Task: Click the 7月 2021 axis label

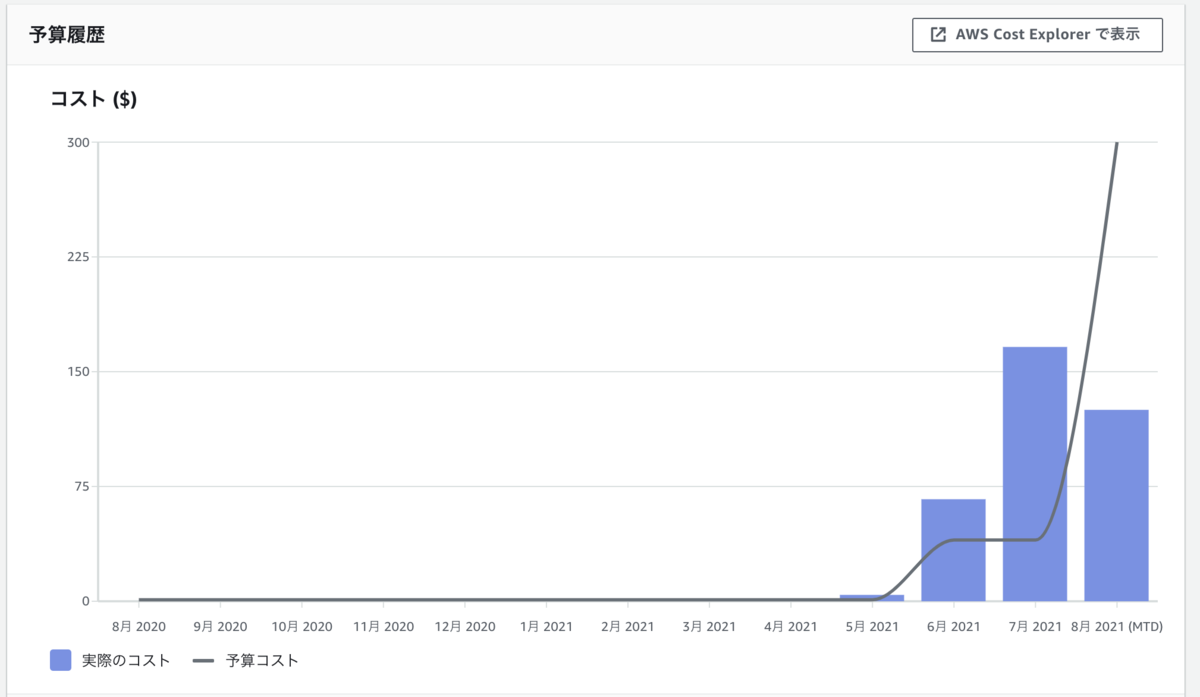Action: click(1035, 627)
